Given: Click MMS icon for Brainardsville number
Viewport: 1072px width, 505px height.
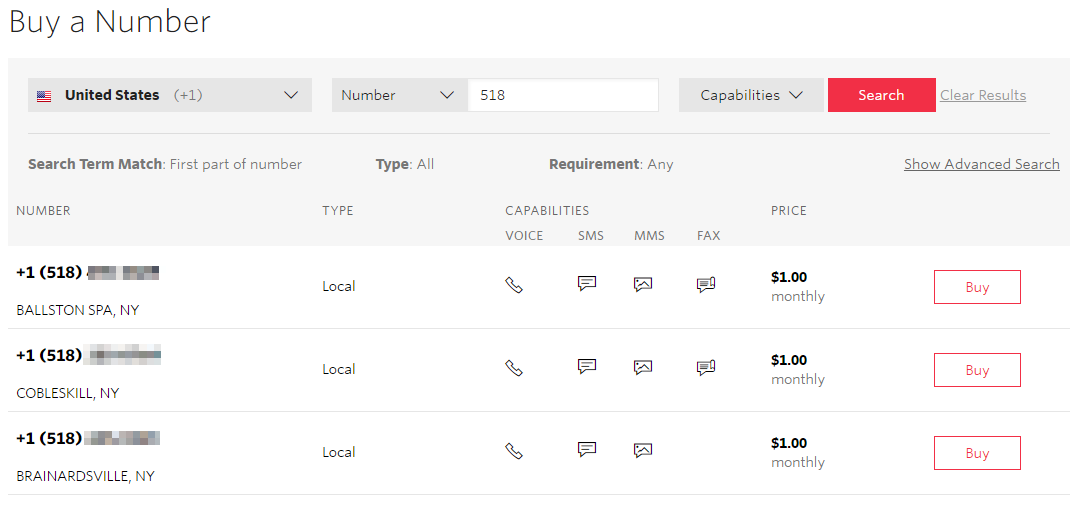Looking at the screenshot, I should click(643, 450).
